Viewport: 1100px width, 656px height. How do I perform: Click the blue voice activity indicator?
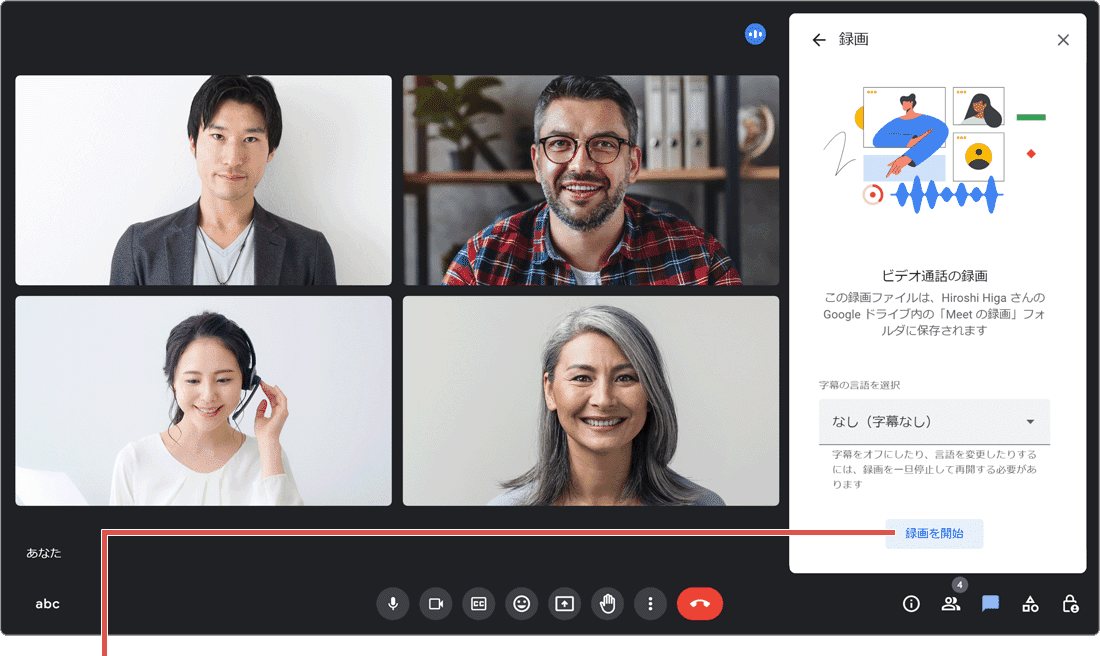pos(755,33)
